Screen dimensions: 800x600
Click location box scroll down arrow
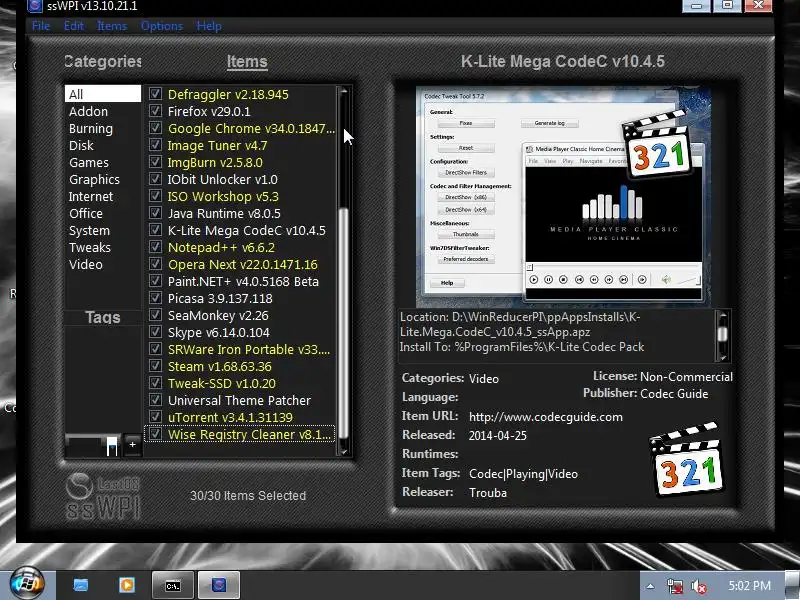[722, 357]
